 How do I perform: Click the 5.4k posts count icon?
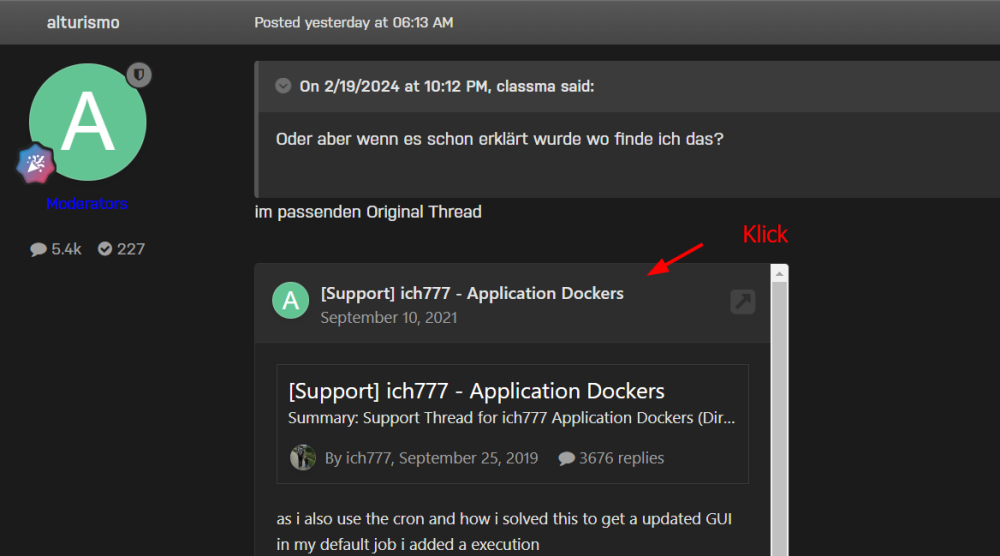tap(38, 249)
